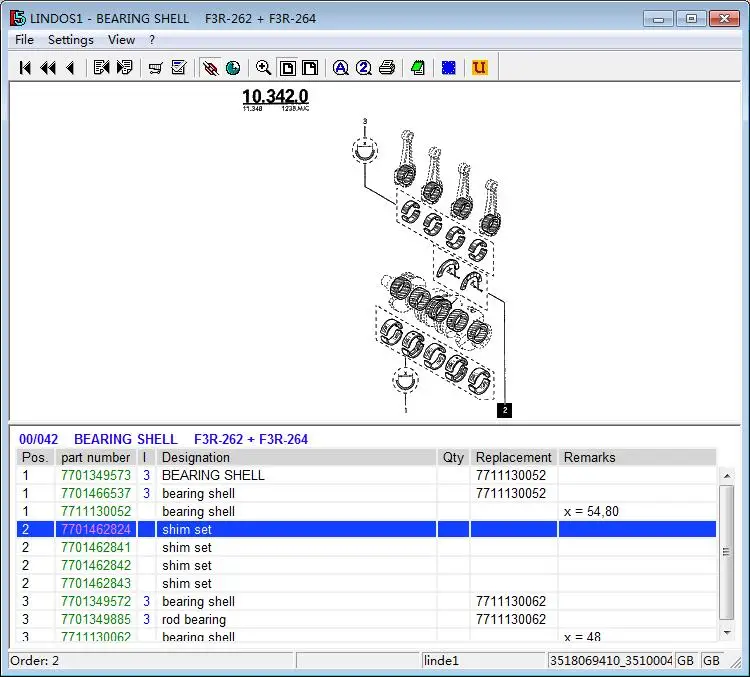Click the magnifier zoom icon
Viewport: 750px width, 677px height.
click(263, 68)
